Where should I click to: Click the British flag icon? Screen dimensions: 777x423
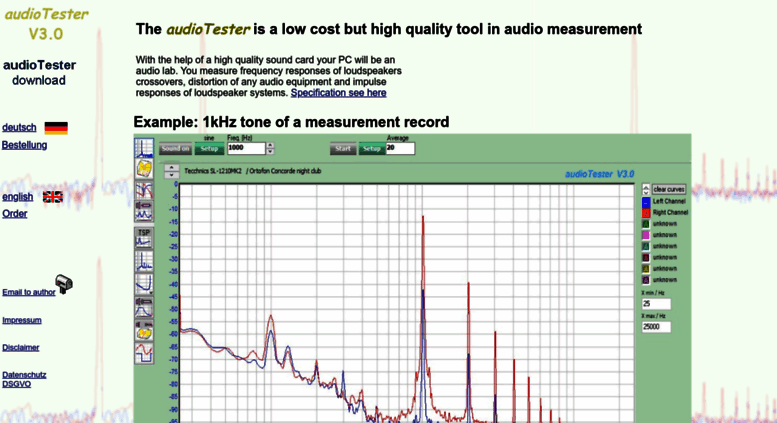[53, 197]
